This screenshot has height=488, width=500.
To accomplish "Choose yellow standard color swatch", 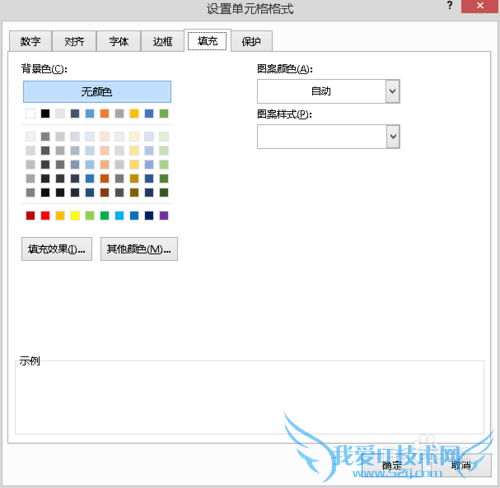I will click(75, 216).
